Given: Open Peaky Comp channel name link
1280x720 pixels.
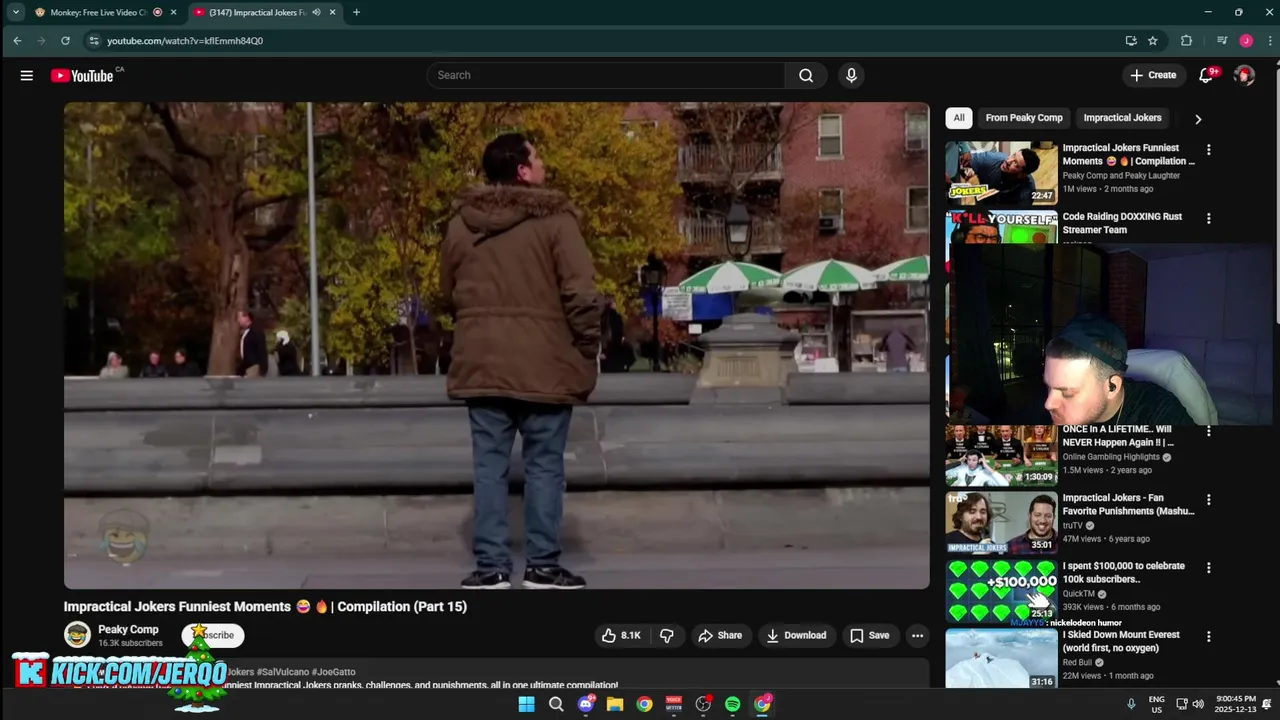Looking at the screenshot, I should [128, 630].
